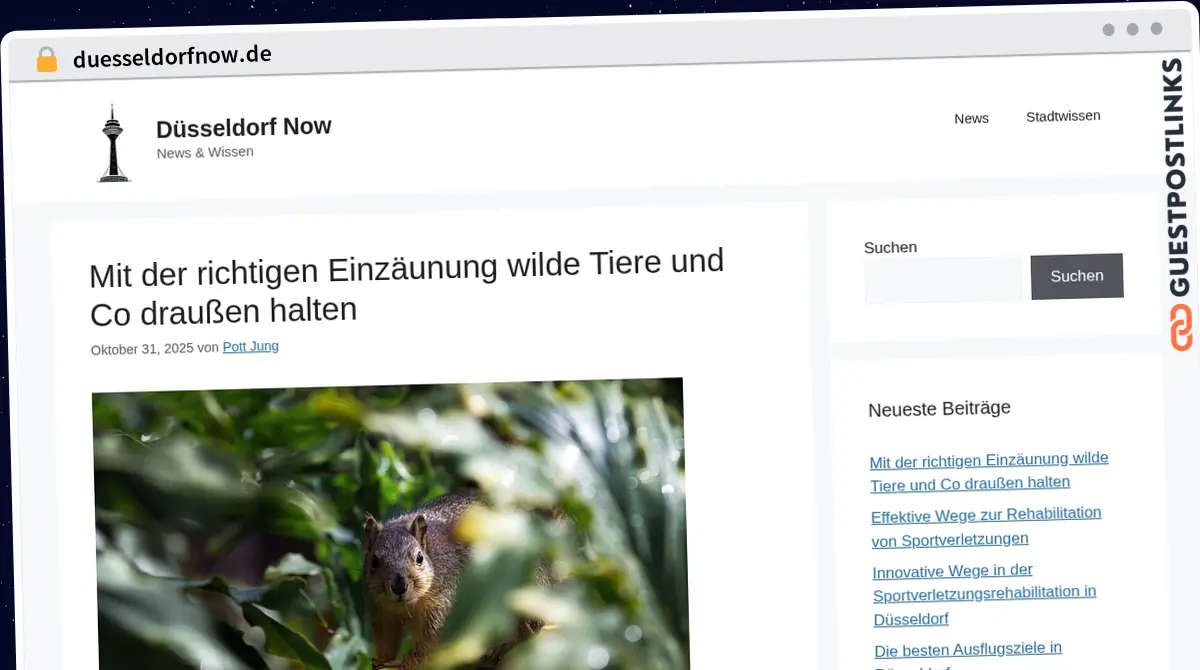Screen dimensions: 1200x670
Task: Click inside the Suchen search field
Action: point(943,279)
